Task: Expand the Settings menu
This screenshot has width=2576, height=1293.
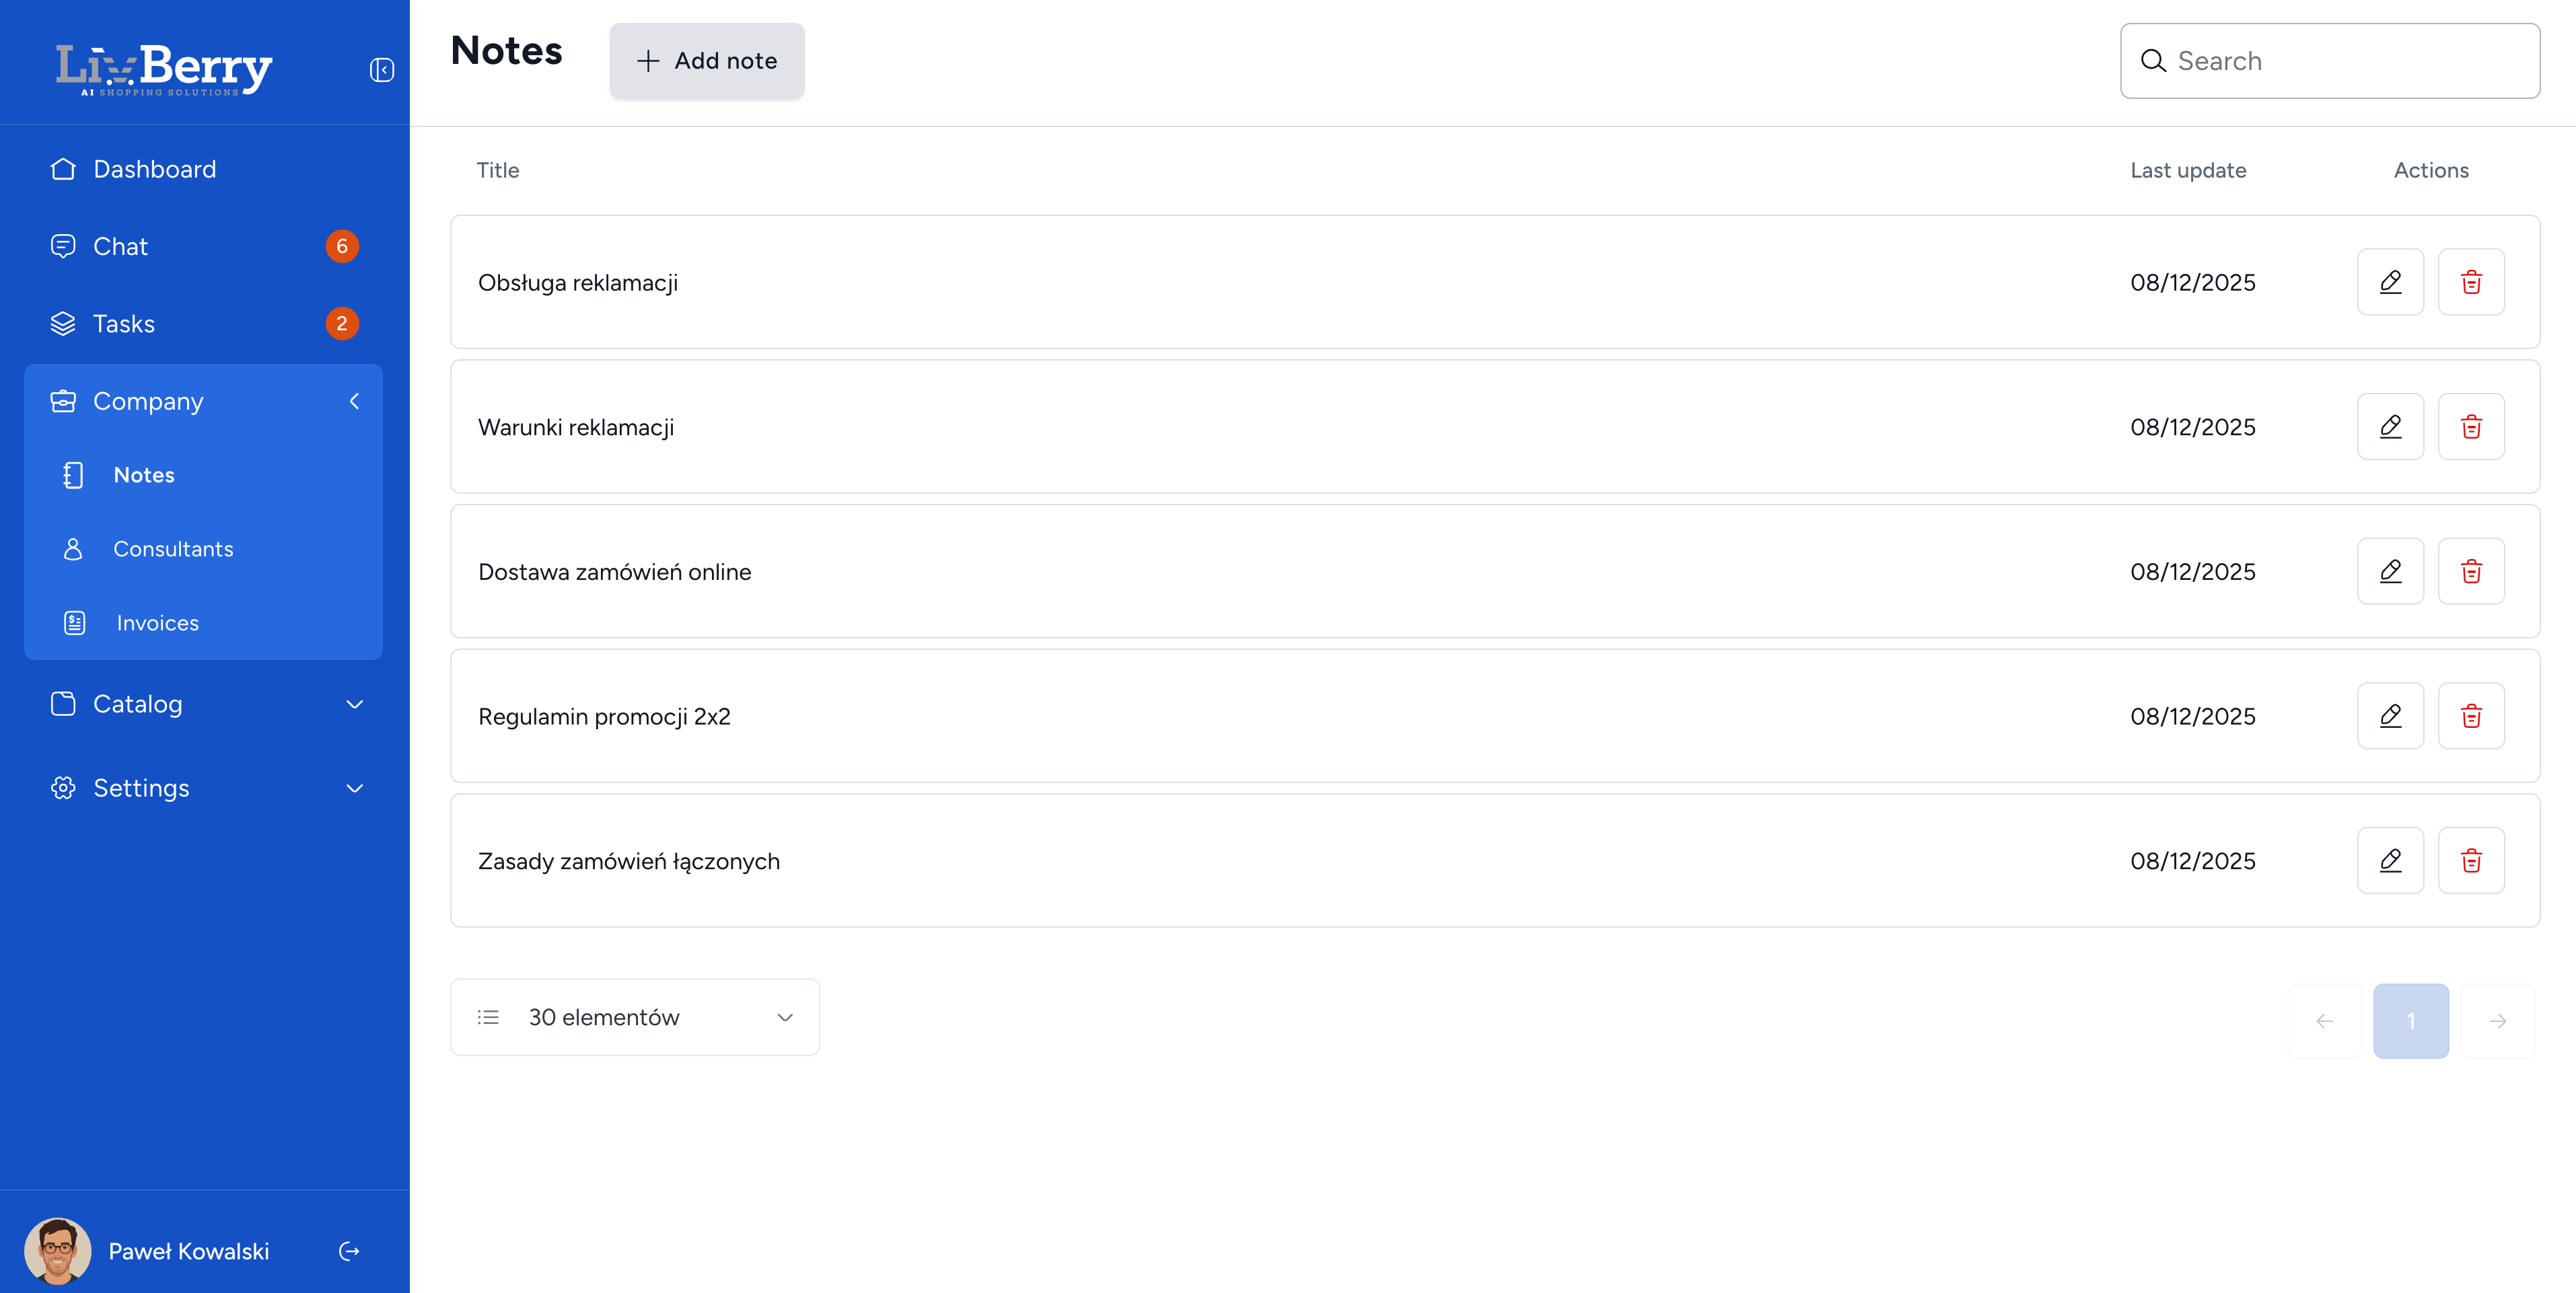Action: 354,788
